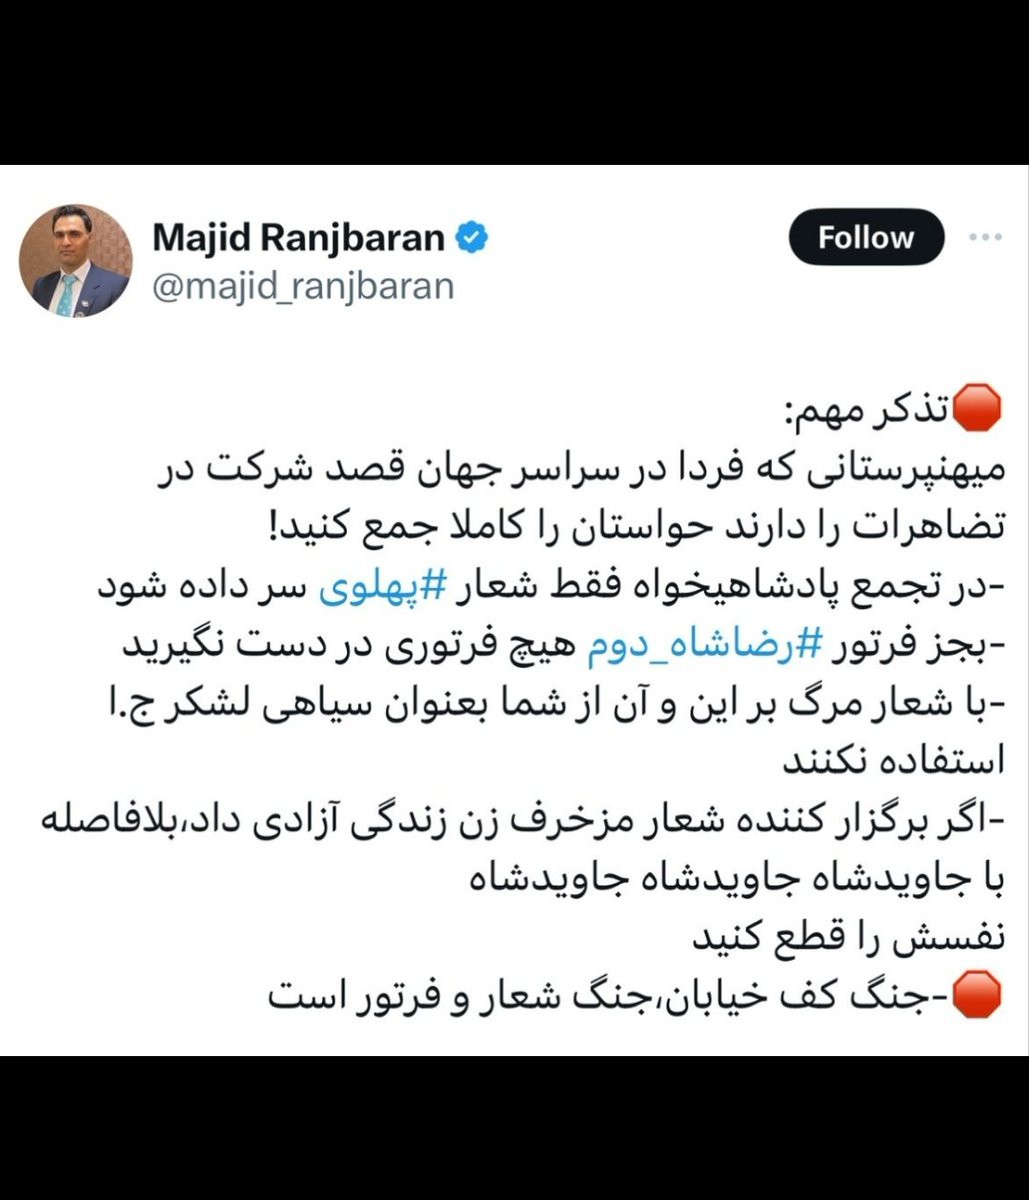This screenshot has height=1200, width=1029.
Task: Click the @majid_ranjbaran handle
Action: click(x=303, y=286)
